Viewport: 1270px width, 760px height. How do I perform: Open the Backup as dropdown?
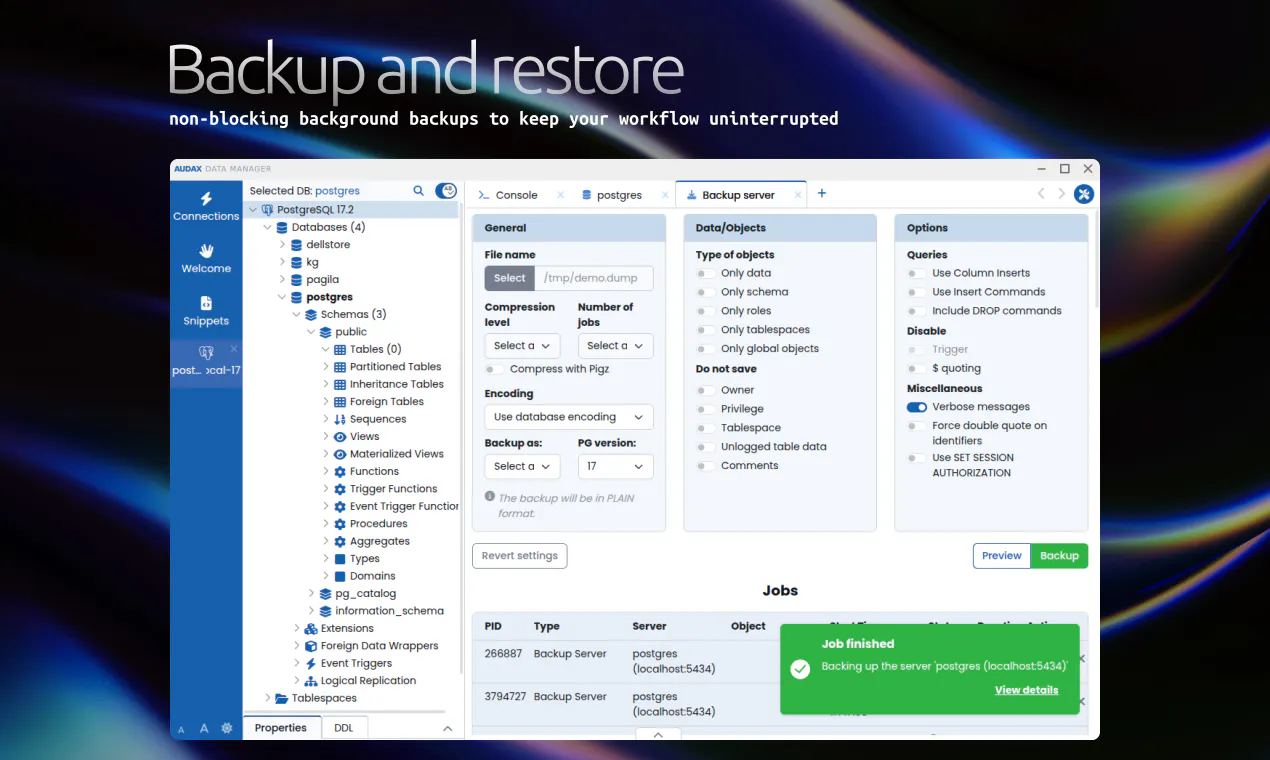[522, 466]
